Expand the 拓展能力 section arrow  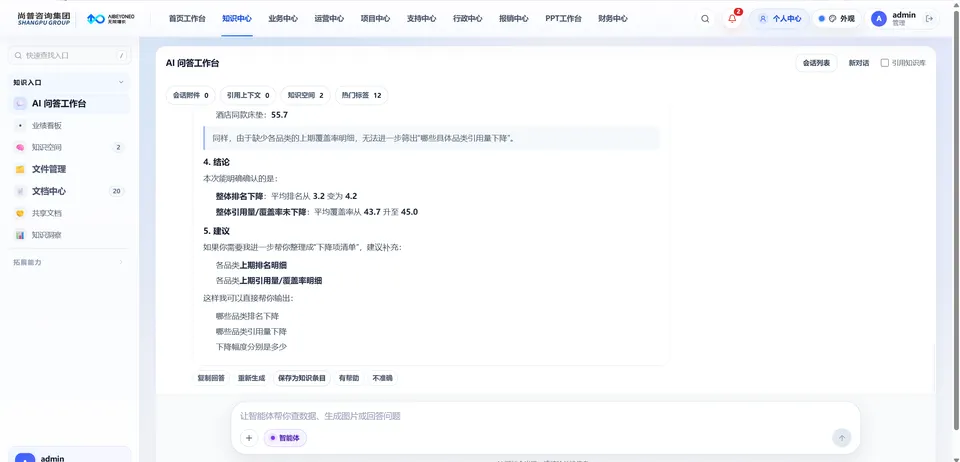[121, 262]
